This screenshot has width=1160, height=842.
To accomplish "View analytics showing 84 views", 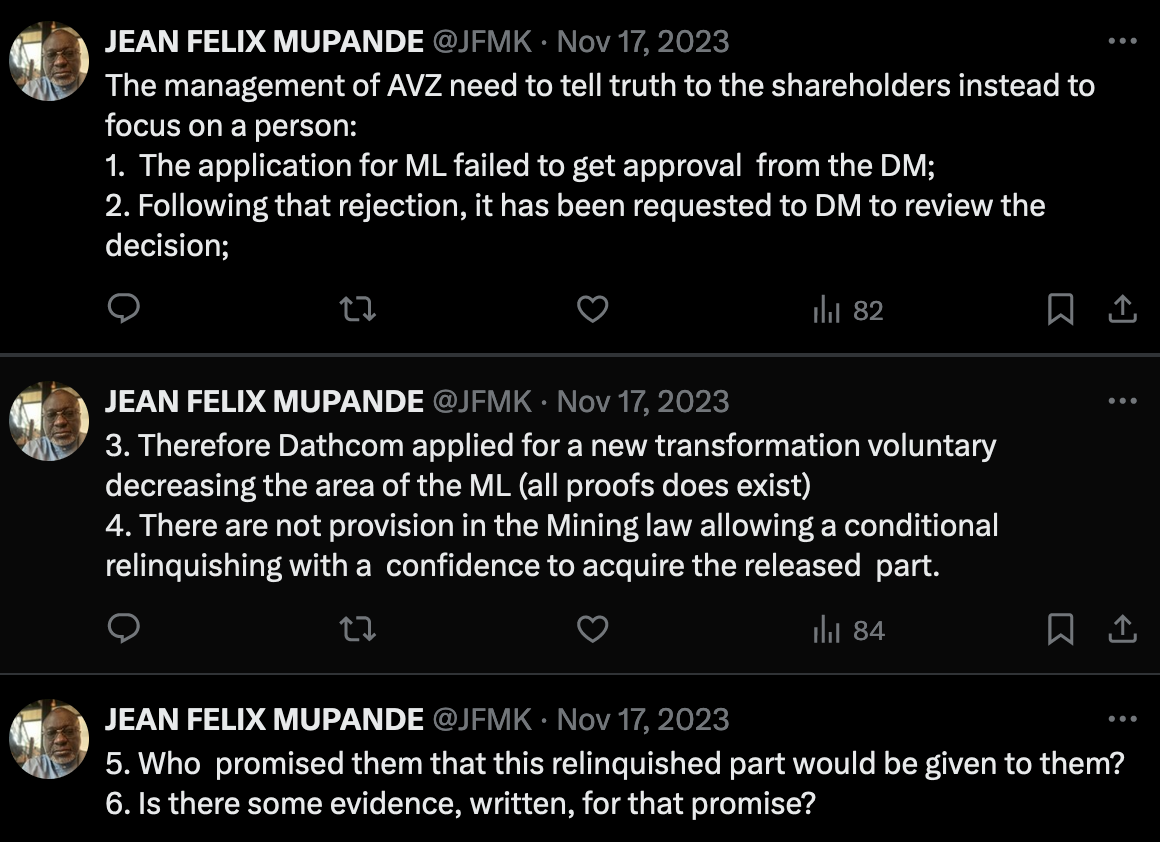I will coord(848,630).
